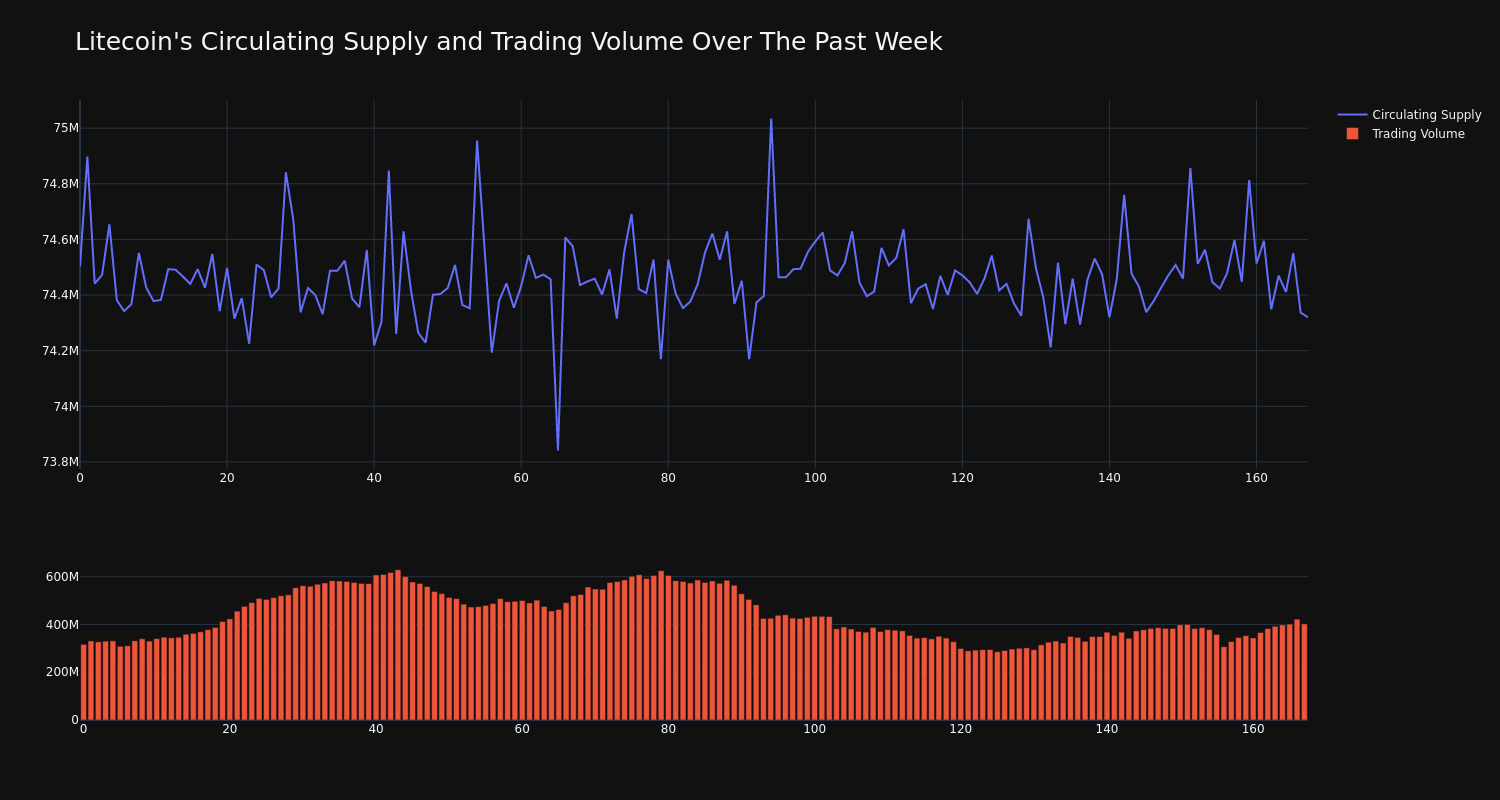
Task: Click the 75M y-axis label
Action: point(66,128)
